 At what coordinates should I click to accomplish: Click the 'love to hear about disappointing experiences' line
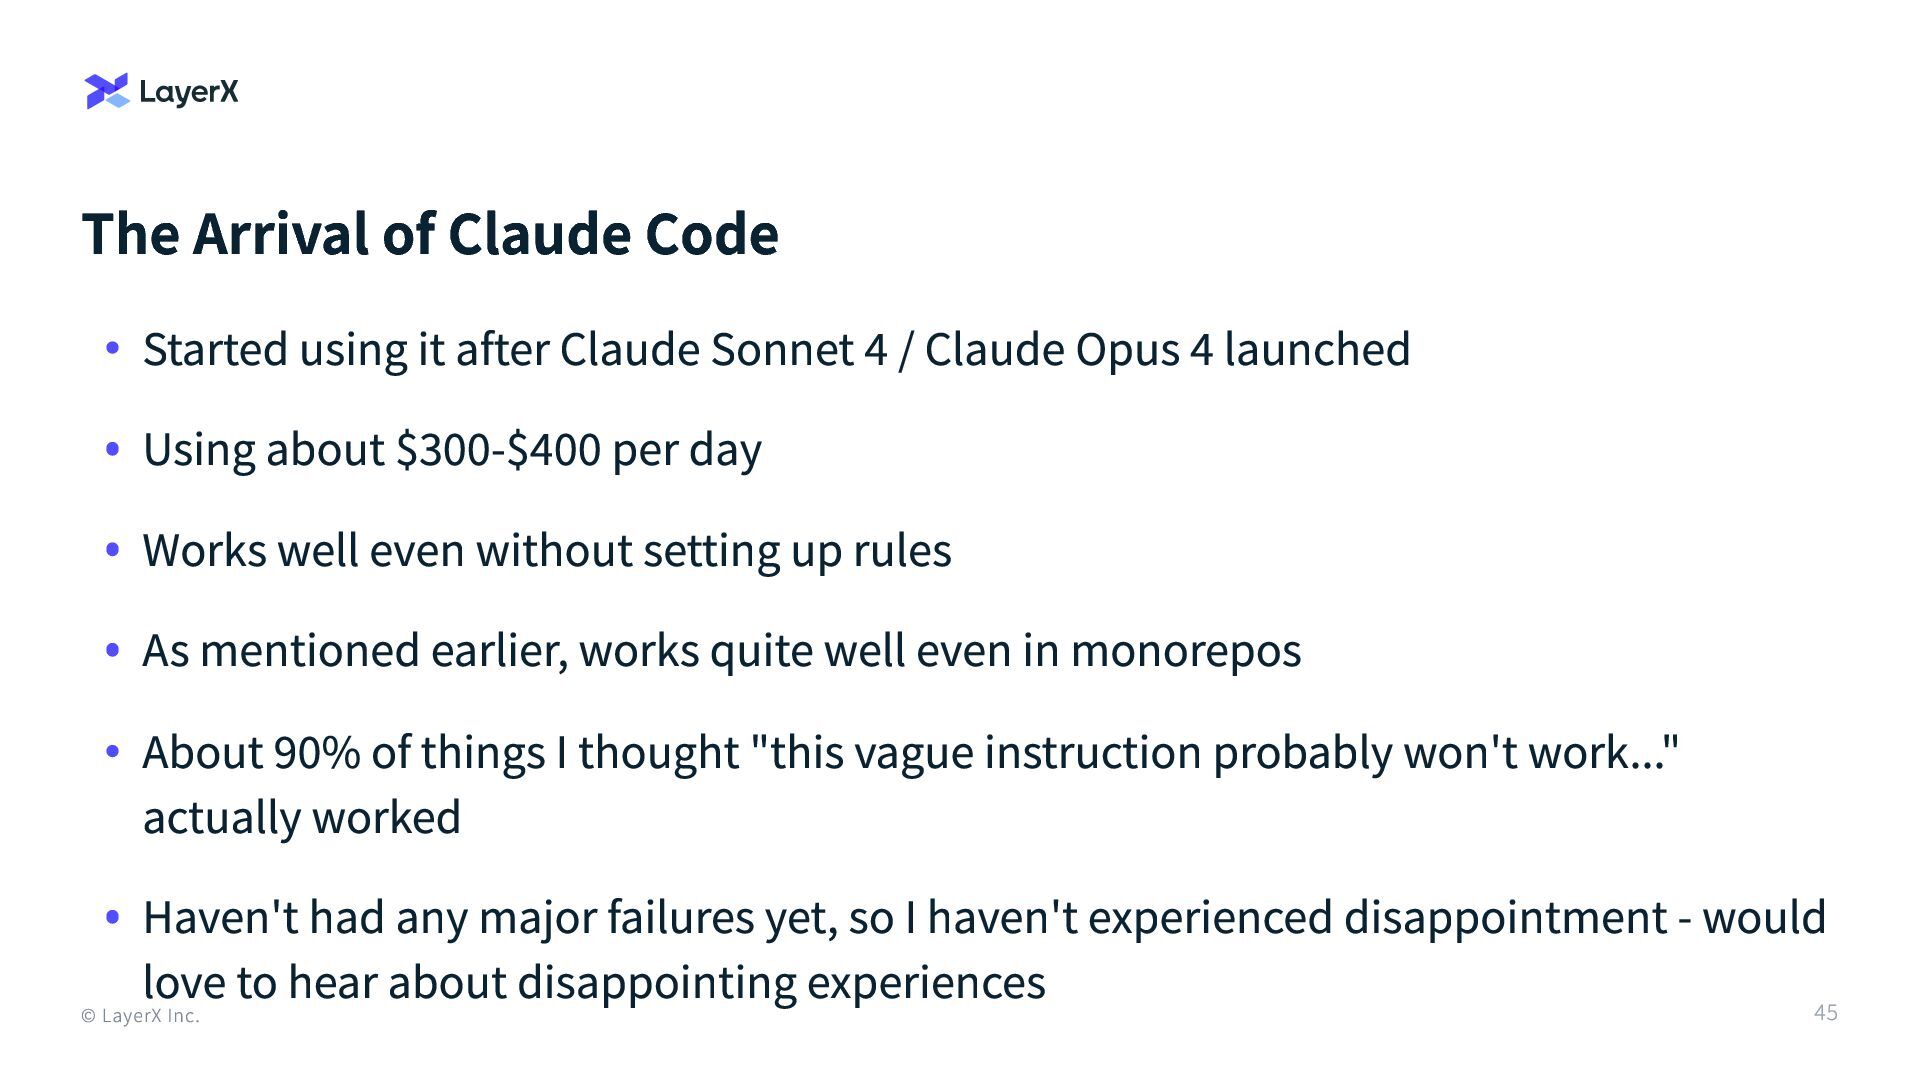(x=594, y=982)
